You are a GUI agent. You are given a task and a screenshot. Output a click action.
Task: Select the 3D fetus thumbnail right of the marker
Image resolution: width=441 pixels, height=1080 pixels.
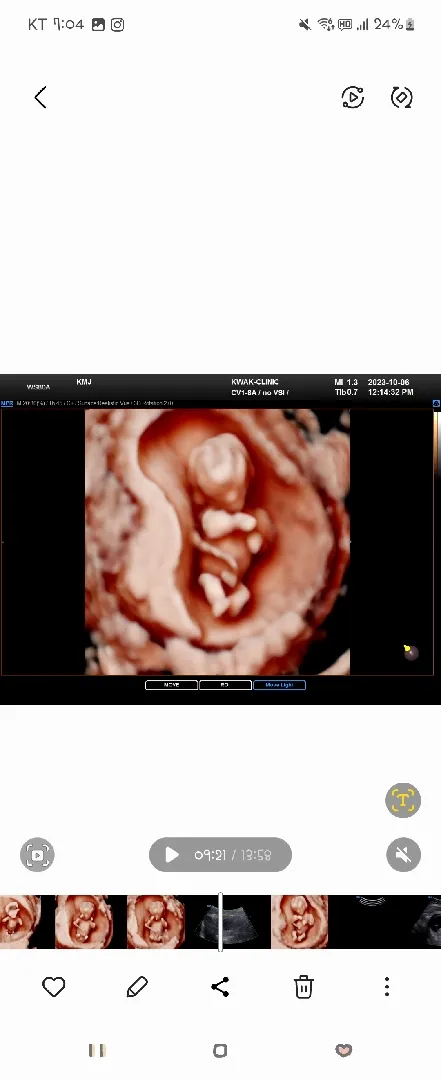[x=299, y=922]
